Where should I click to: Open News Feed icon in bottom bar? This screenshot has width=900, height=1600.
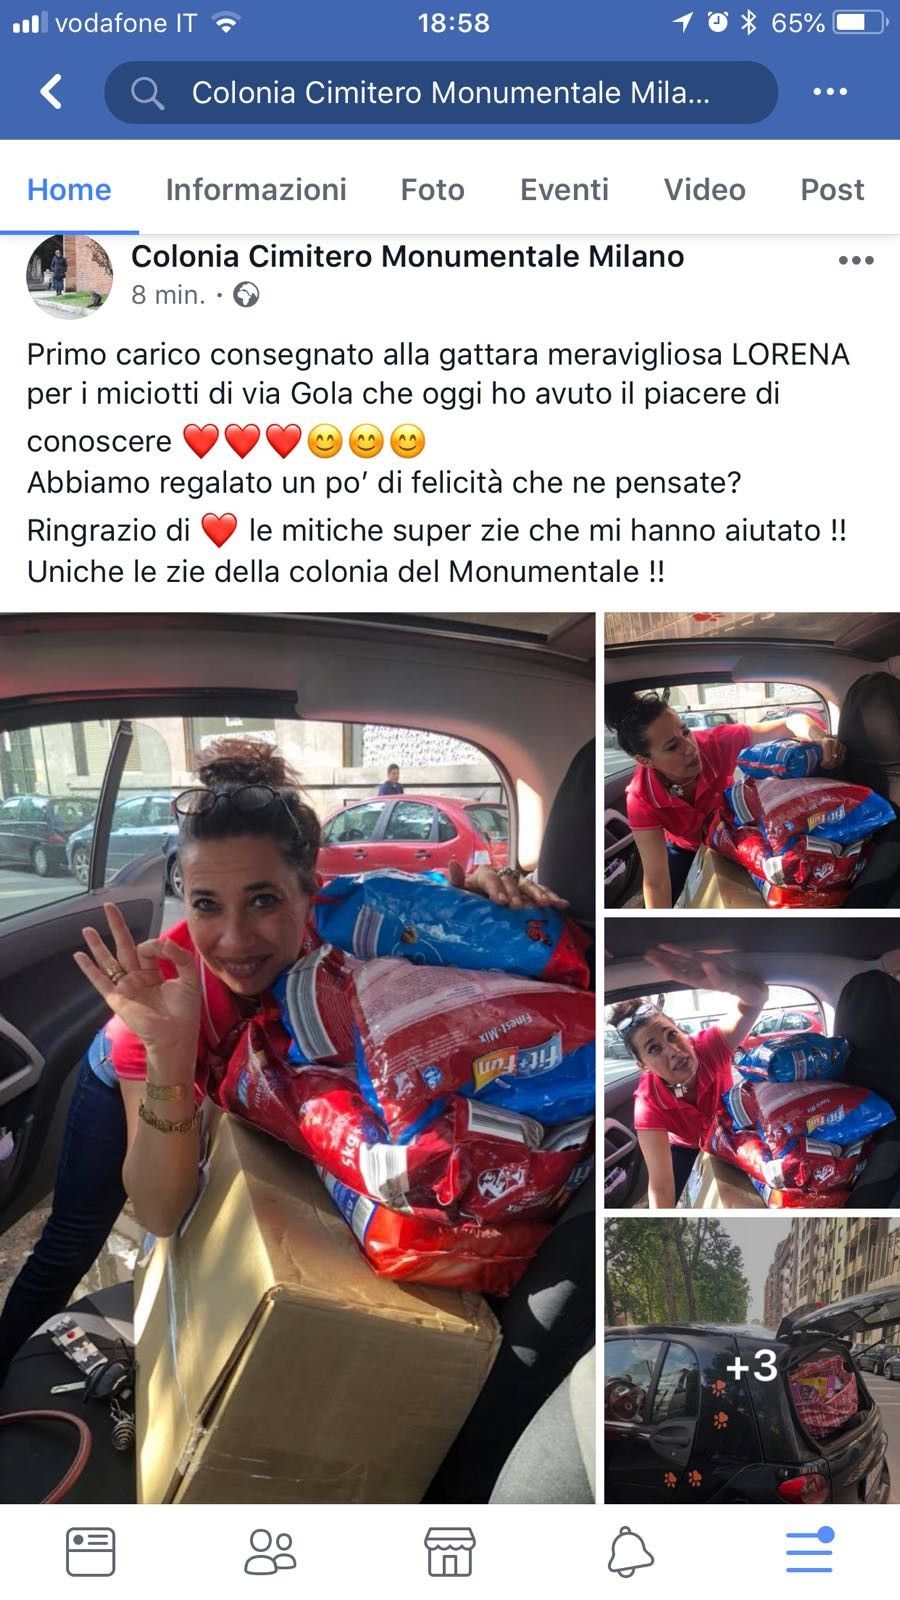[x=91, y=1553]
